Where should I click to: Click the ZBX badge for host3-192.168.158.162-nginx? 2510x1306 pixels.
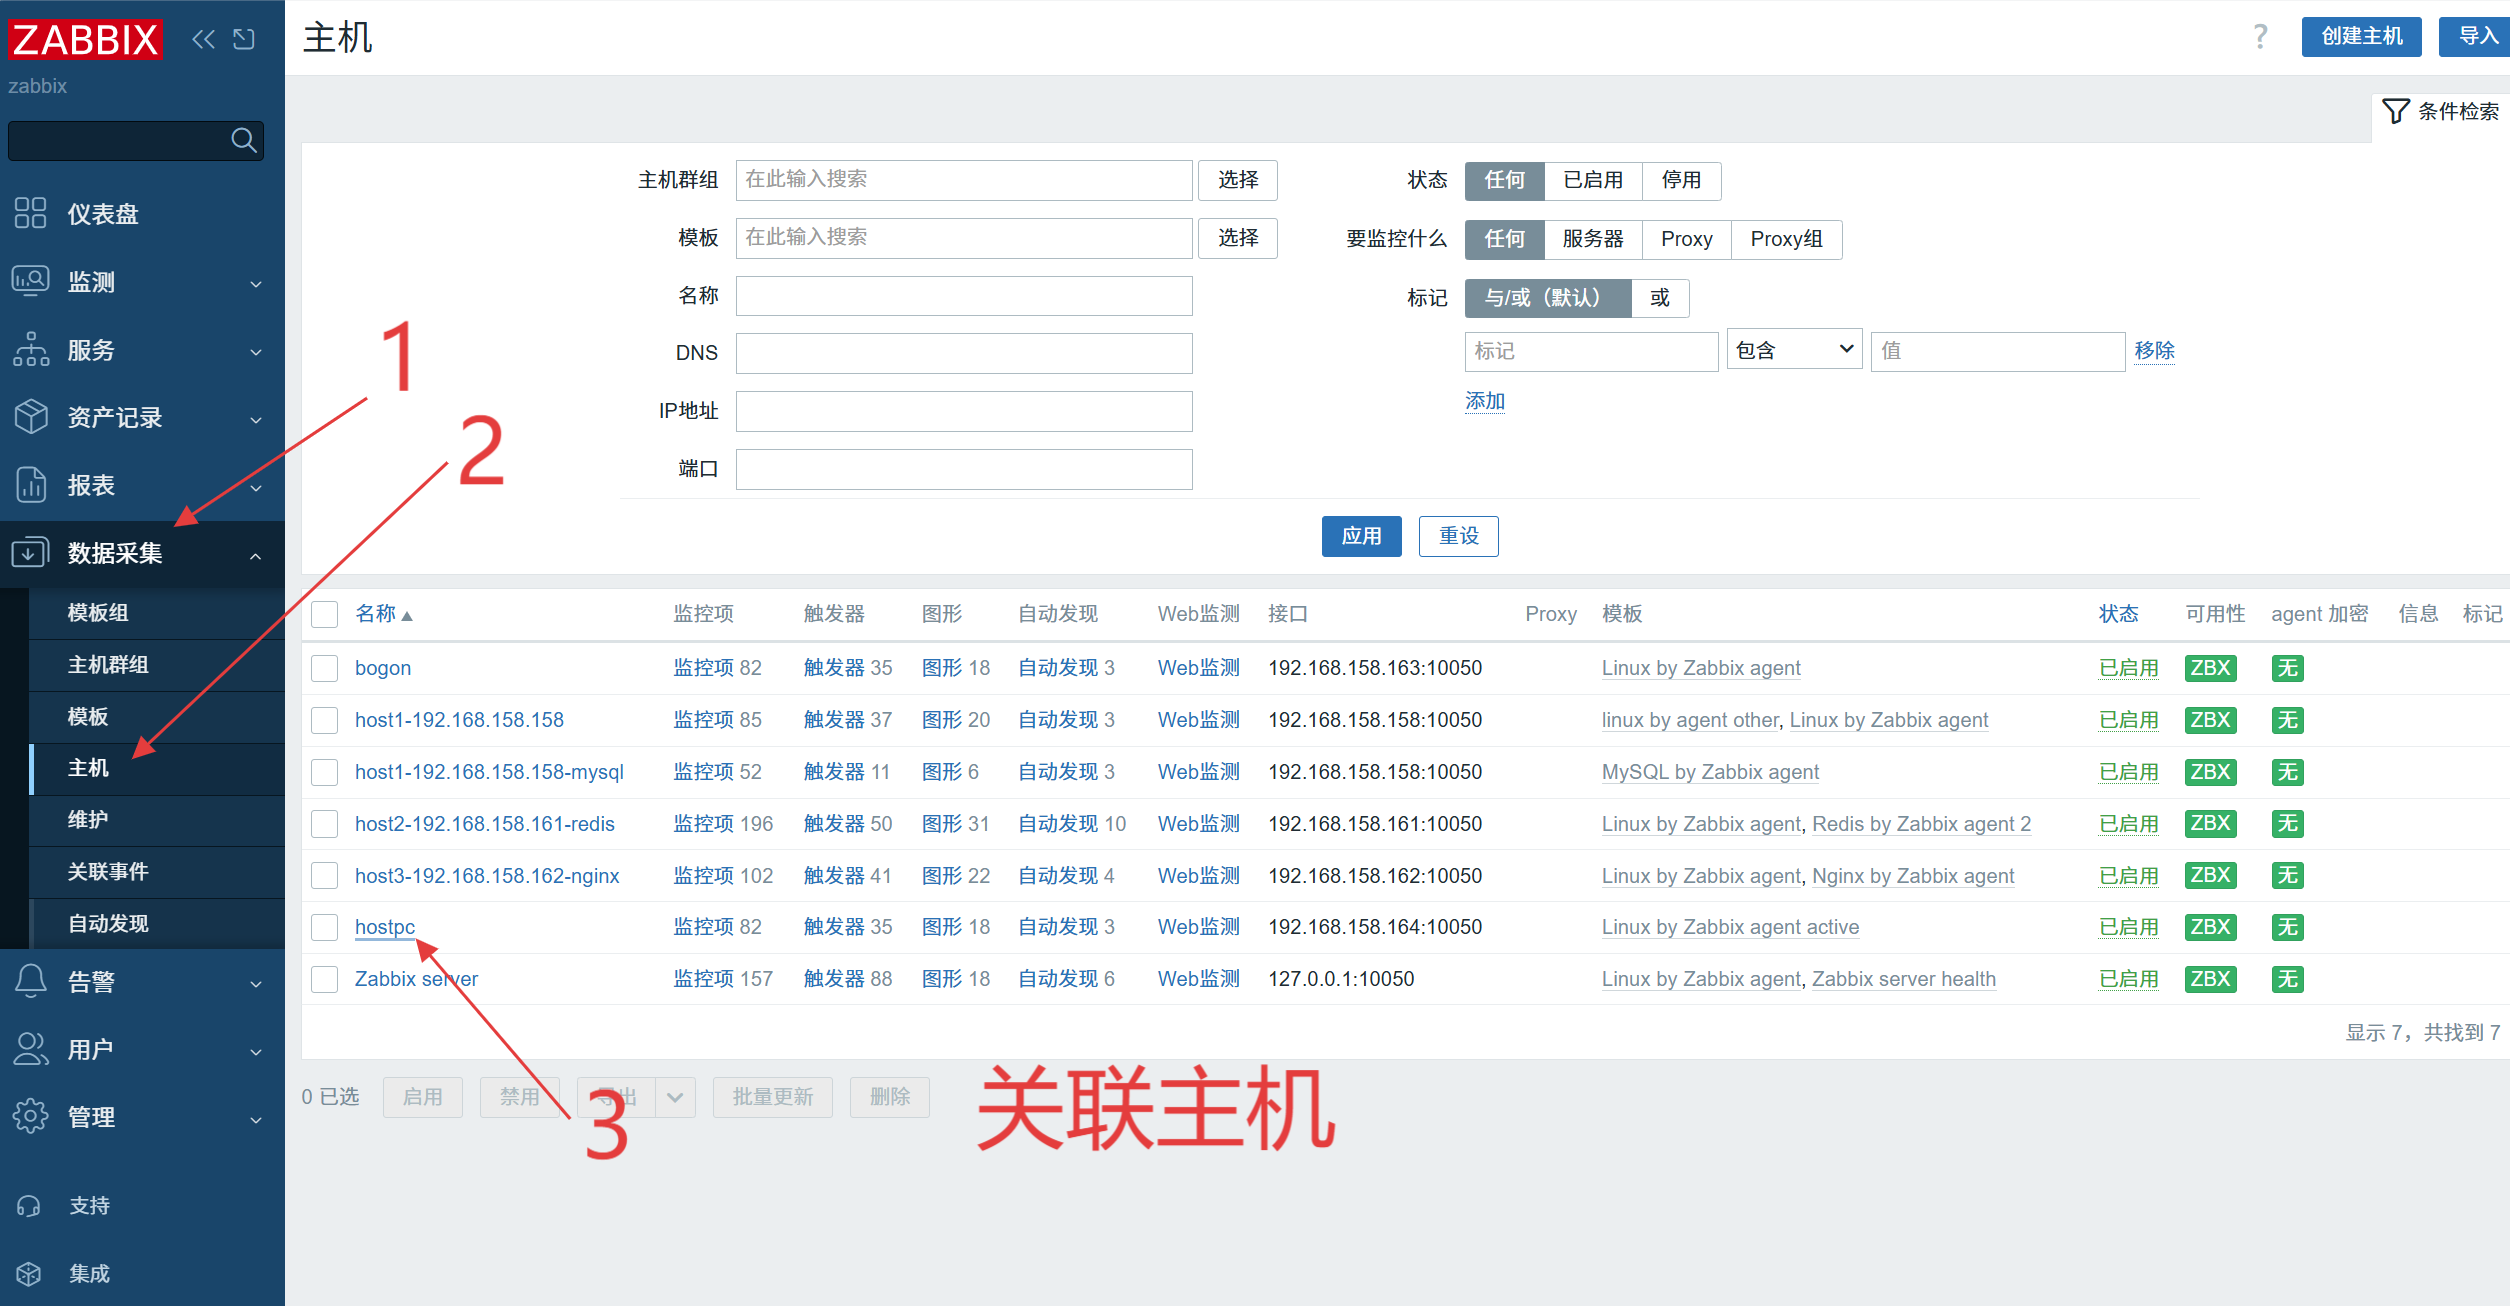tap(2211, 875)
